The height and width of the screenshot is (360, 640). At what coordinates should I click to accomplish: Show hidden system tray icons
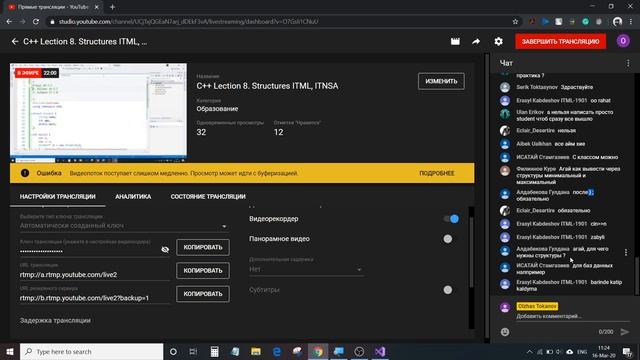[x=529, y=351]
